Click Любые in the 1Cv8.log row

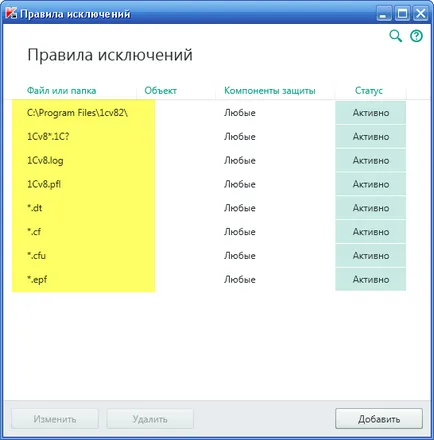click(240, 160)
